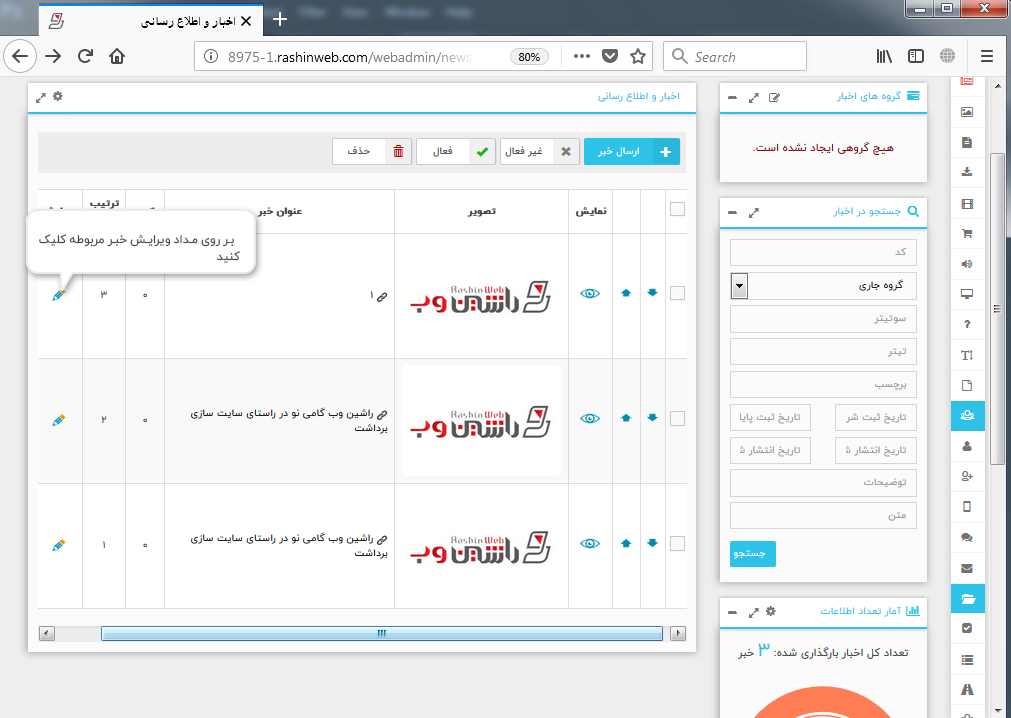
Task: Go to the browser home page
Action: (117, 56)
